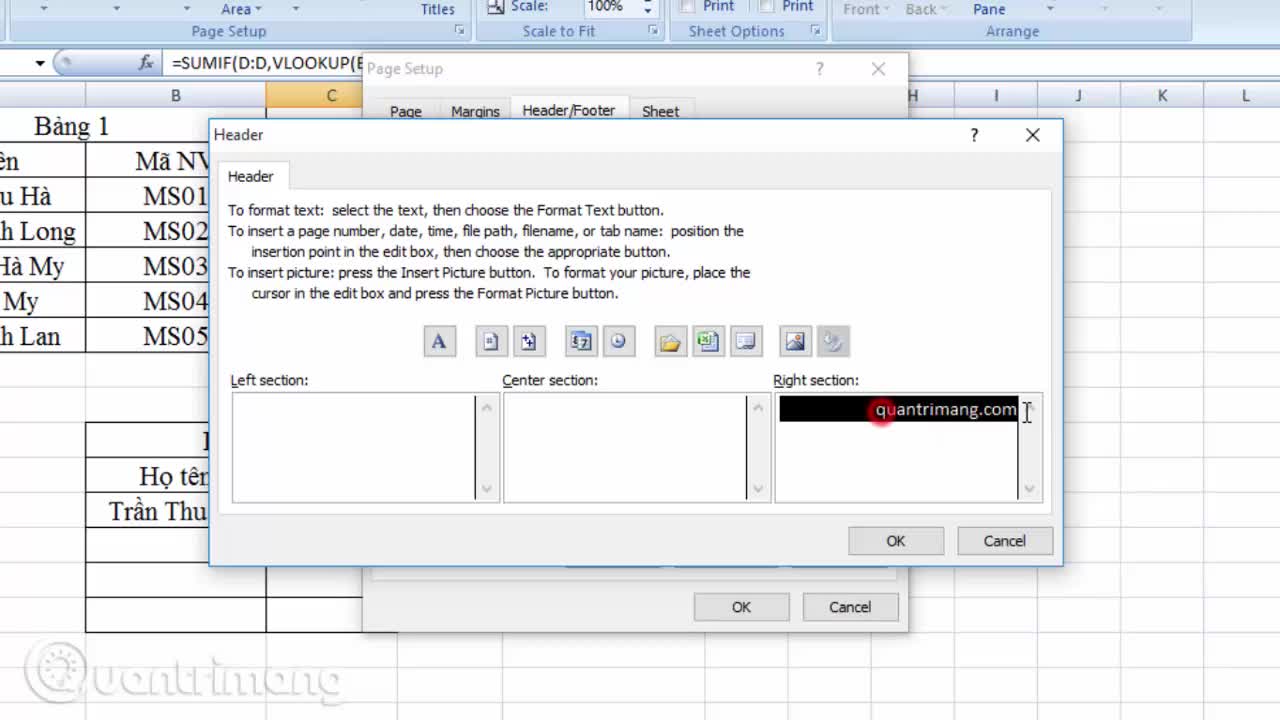Switch to the Margins tab
1280x720 pixels.
tap(475, 111)
